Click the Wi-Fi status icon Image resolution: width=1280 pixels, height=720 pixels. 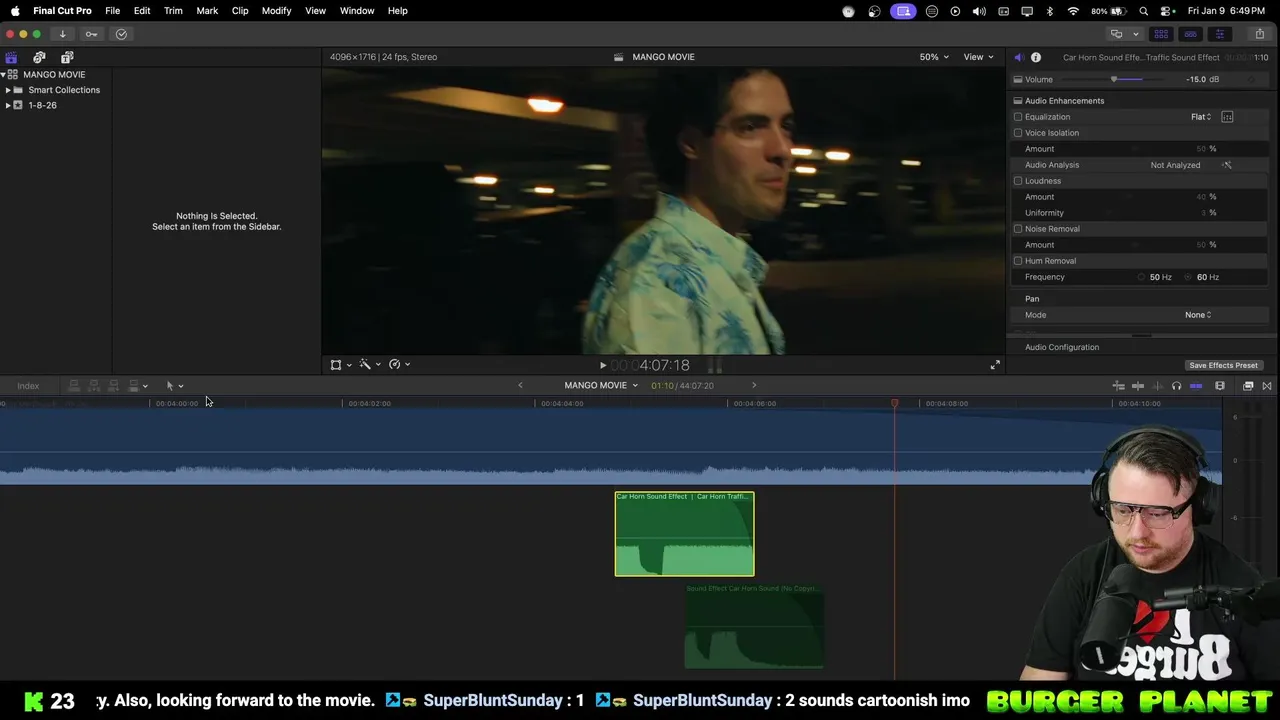pos(1073,11)
